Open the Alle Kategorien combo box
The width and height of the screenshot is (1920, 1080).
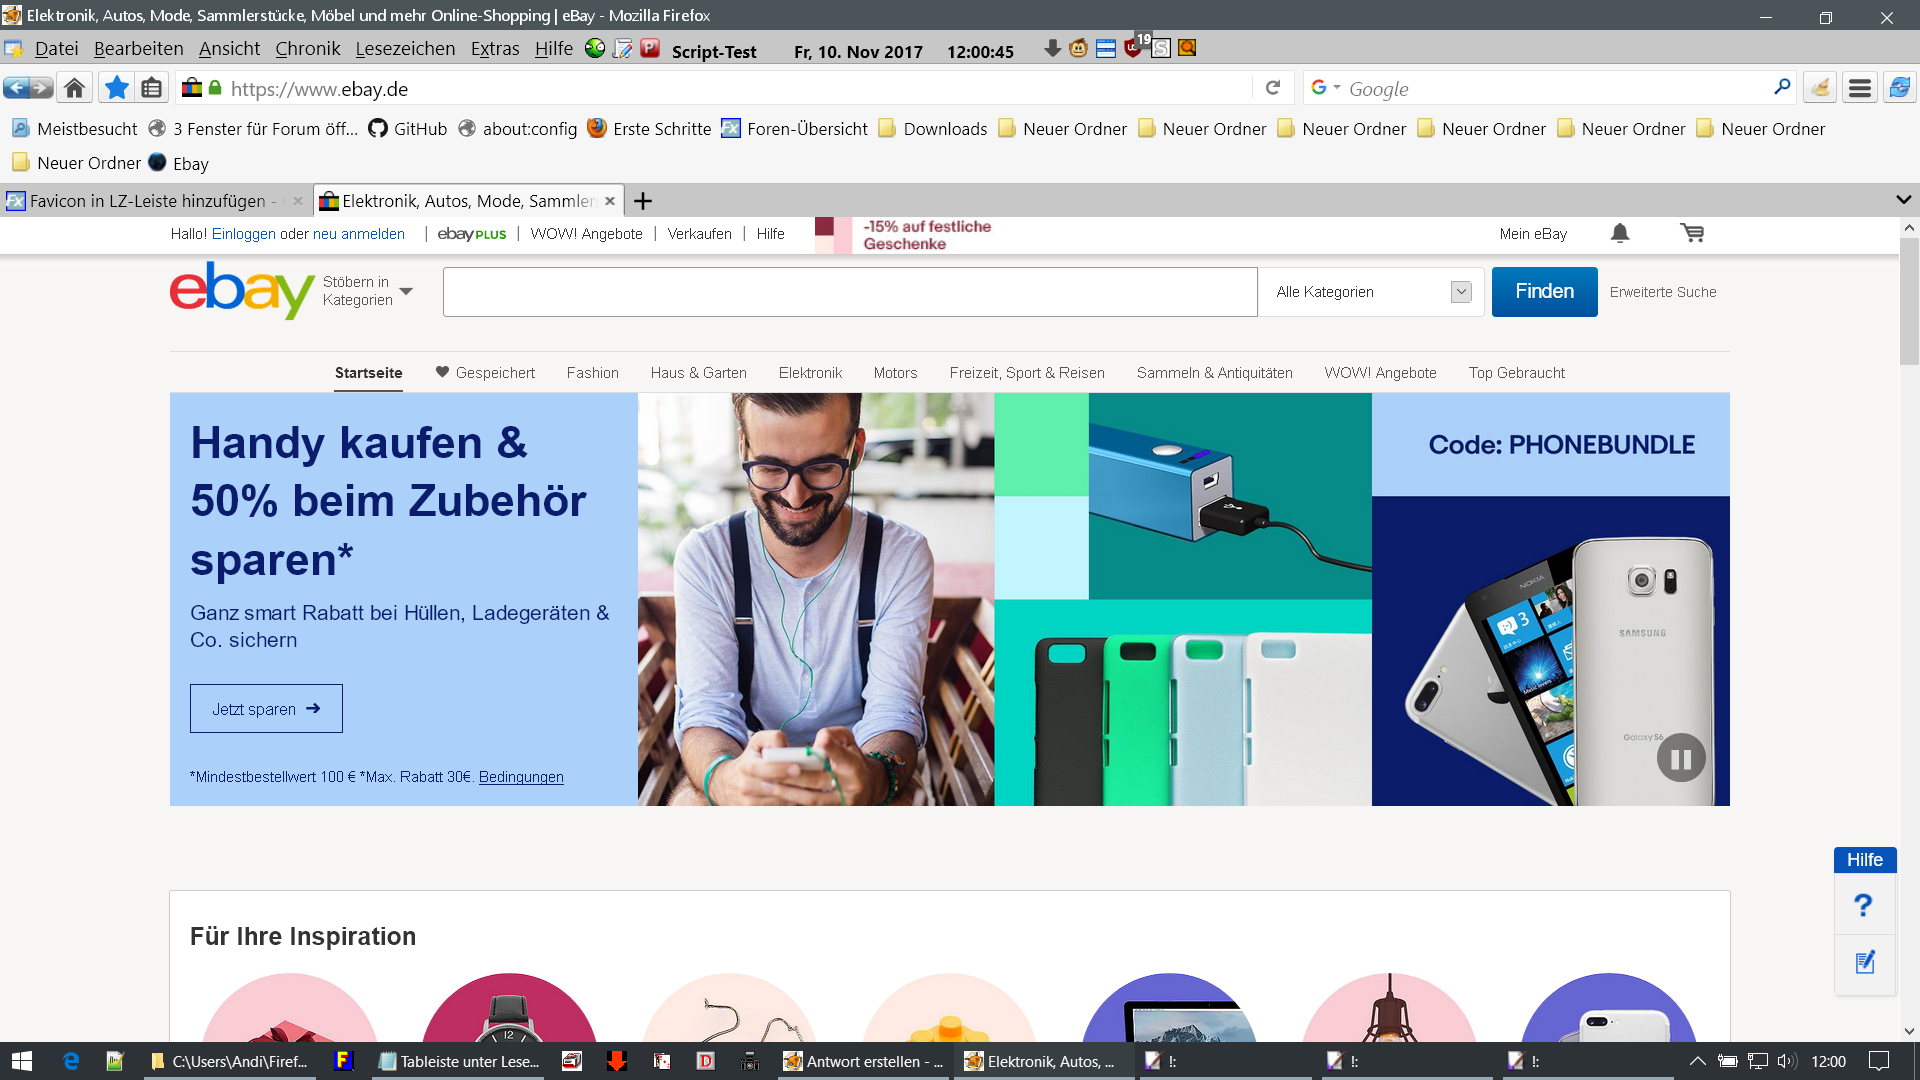[x=1371, y=292]
